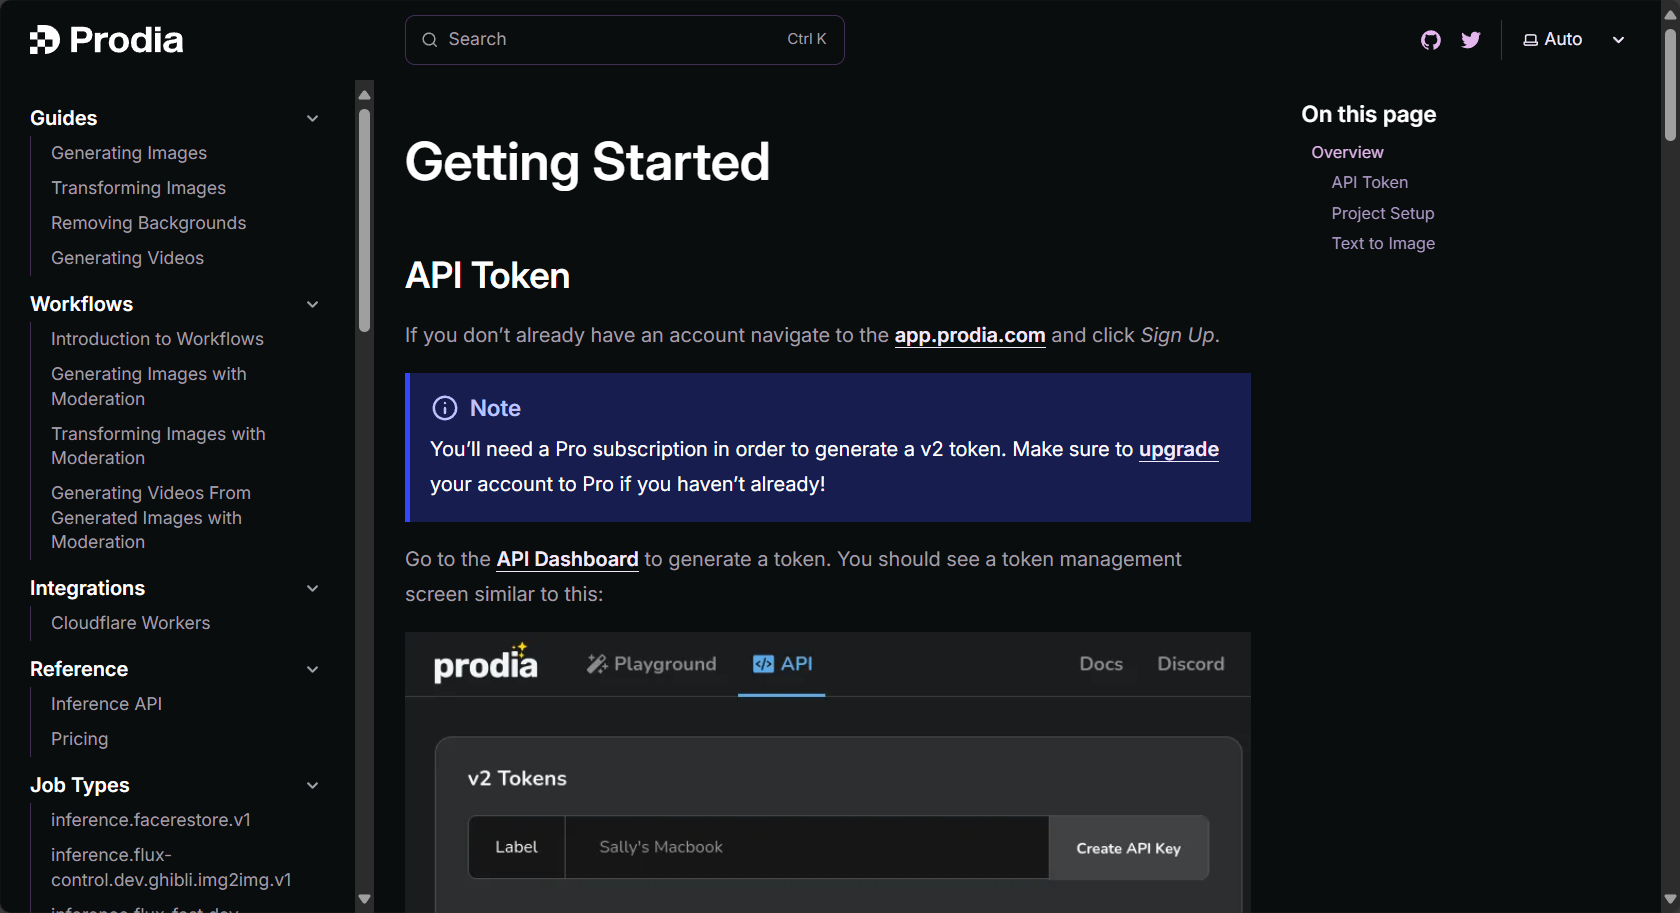1680x913 pixels.
Task: Click the page scrollbar down arrow
Action: 1670,899
